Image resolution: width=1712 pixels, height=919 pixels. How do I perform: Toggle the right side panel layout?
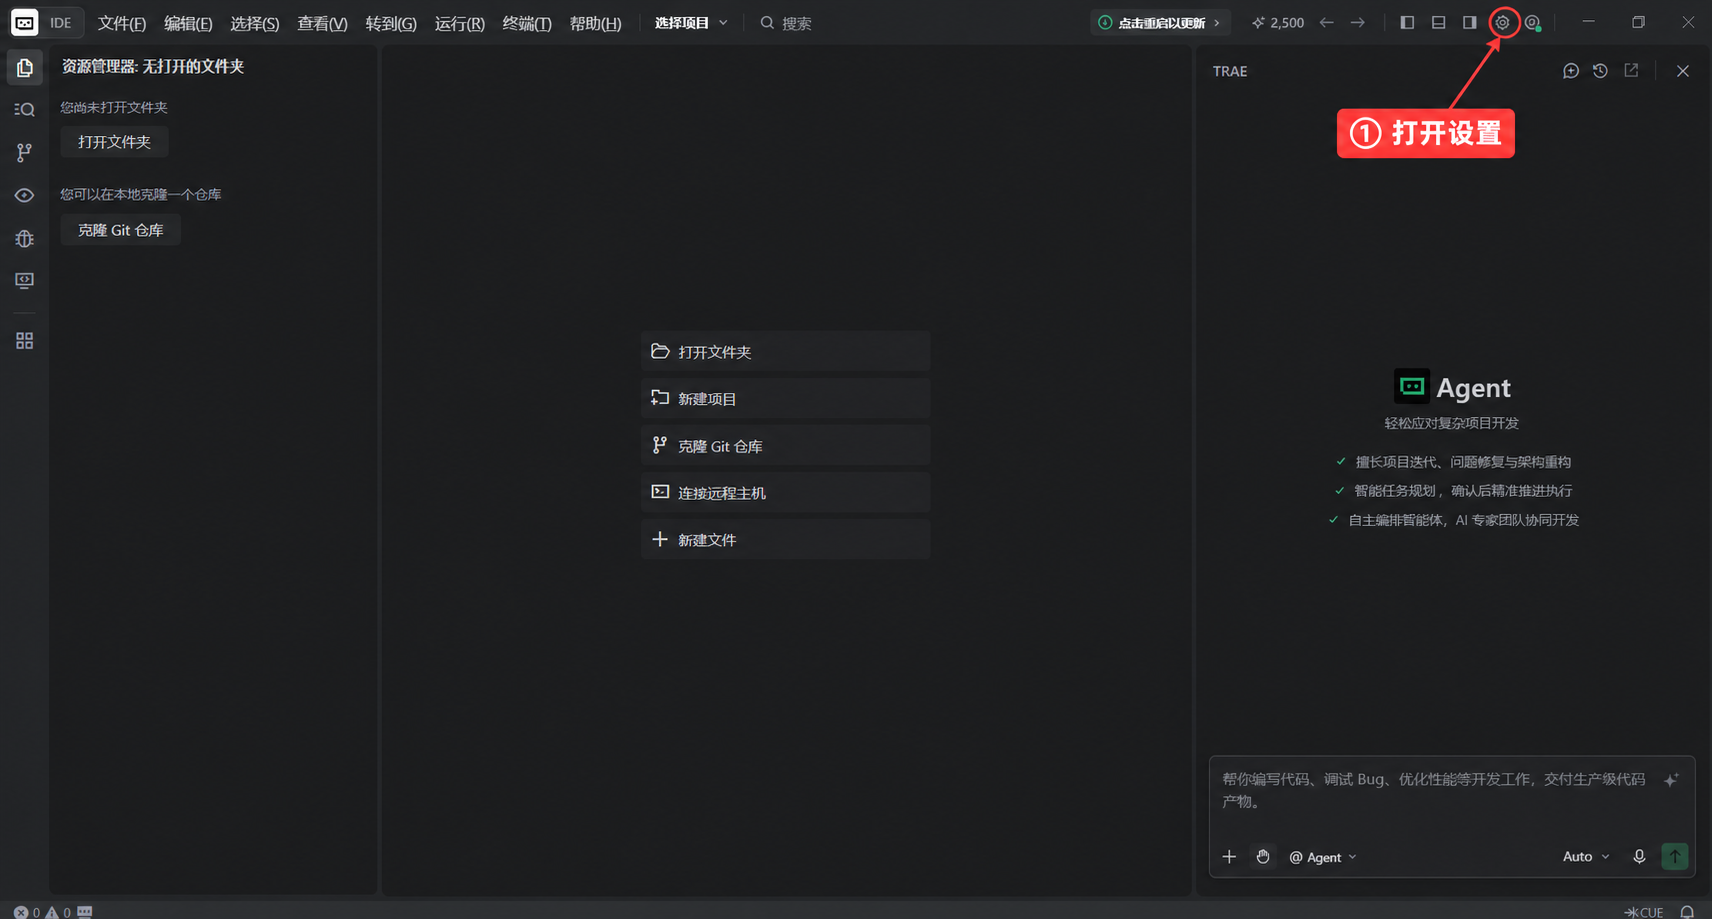pyautogui.click(x=1469, y=22)
